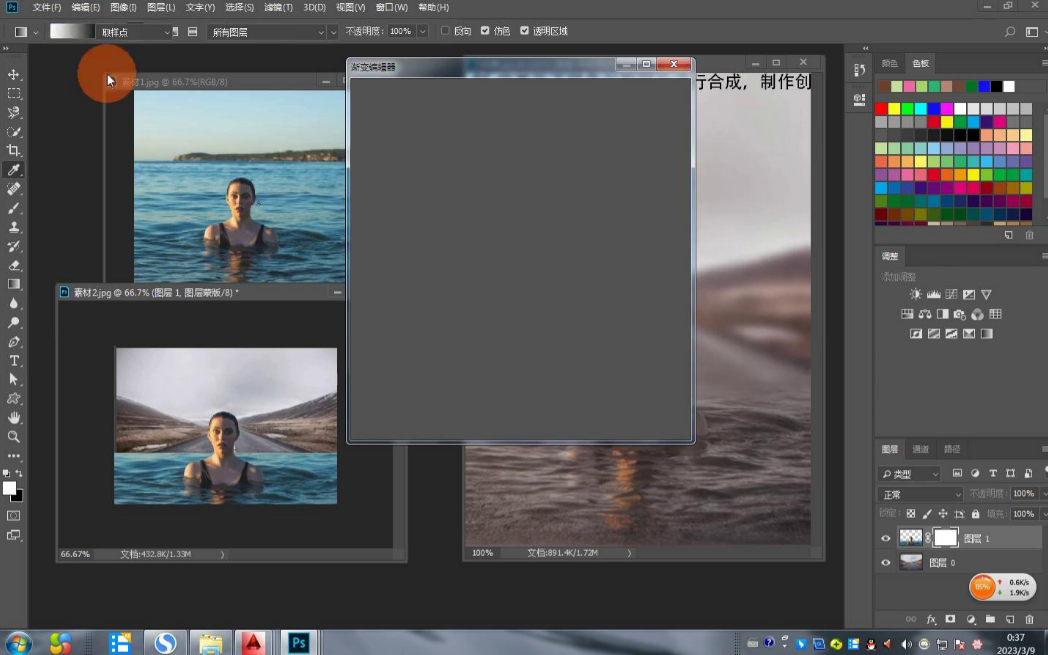Viewport: 1048px width, 655px height.
Task: Toggle the 反向 reverse checkbox
Action: [x=445, y=31]
